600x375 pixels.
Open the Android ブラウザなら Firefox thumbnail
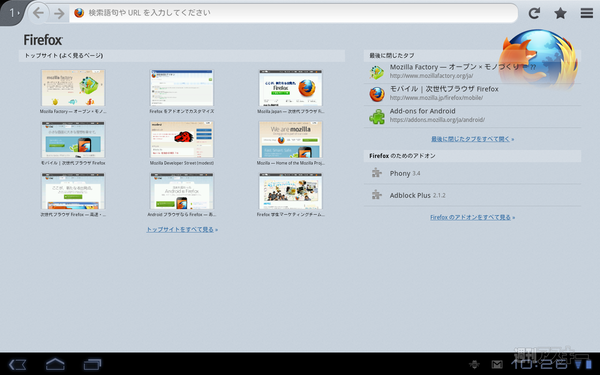pos(182,191)
